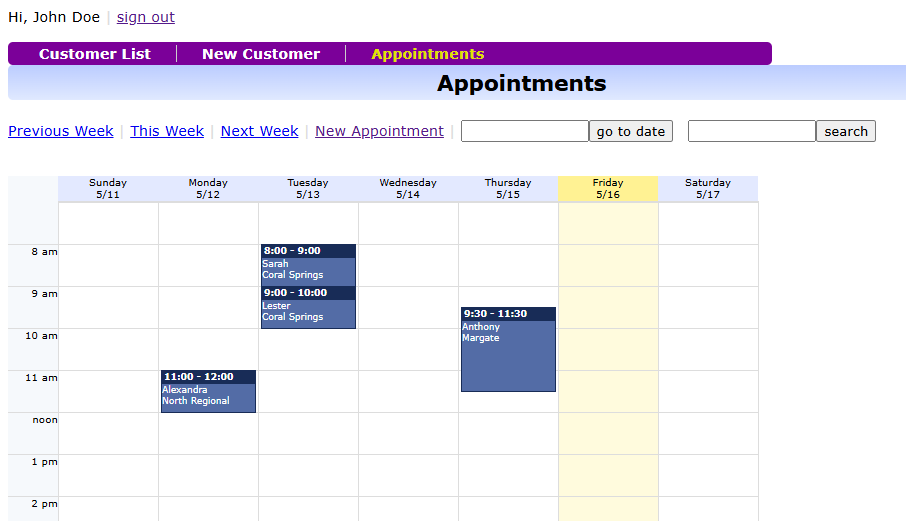
Task: Focus the search text field
Action: point(751,131)
